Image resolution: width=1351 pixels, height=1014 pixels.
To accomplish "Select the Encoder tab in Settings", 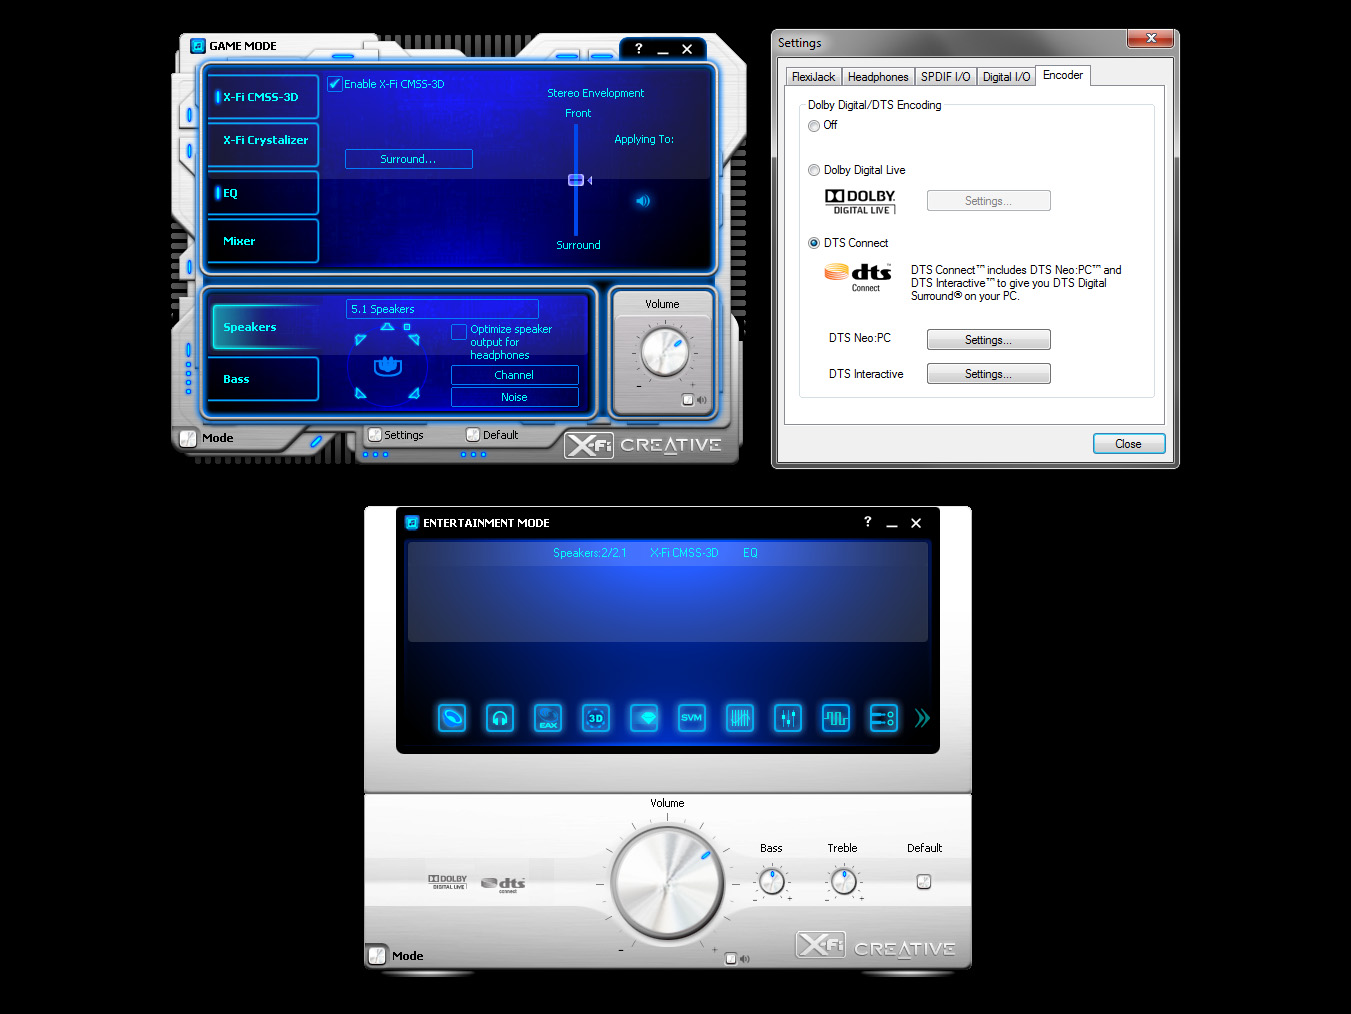I will click(x=1063, y=75).
